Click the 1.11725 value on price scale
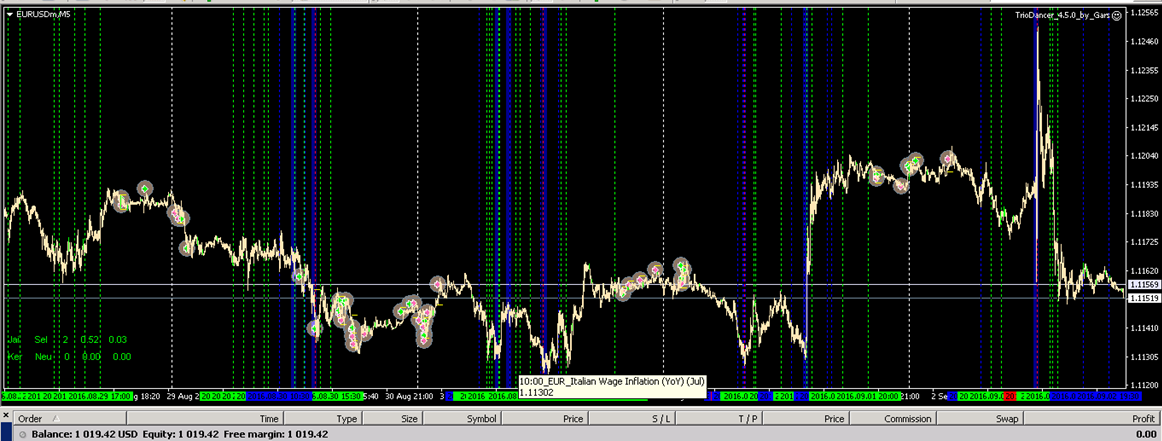1162x441 pixels. point(1145,242)
